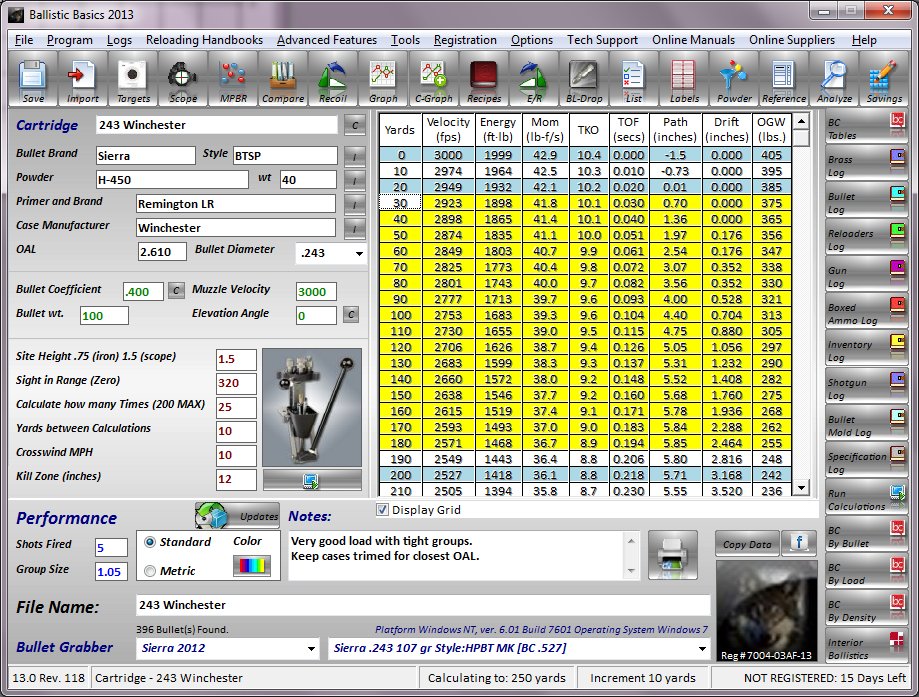Image resolution: width=919 pixels, height=697 pixels.
Task: Click the Copy Data button
Action: [746, 544]
